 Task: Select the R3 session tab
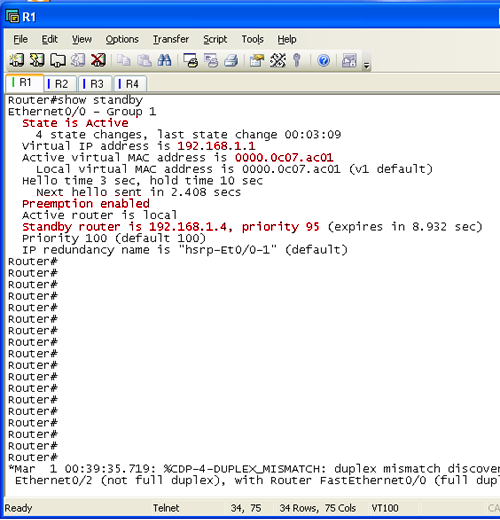click(96, 84)
